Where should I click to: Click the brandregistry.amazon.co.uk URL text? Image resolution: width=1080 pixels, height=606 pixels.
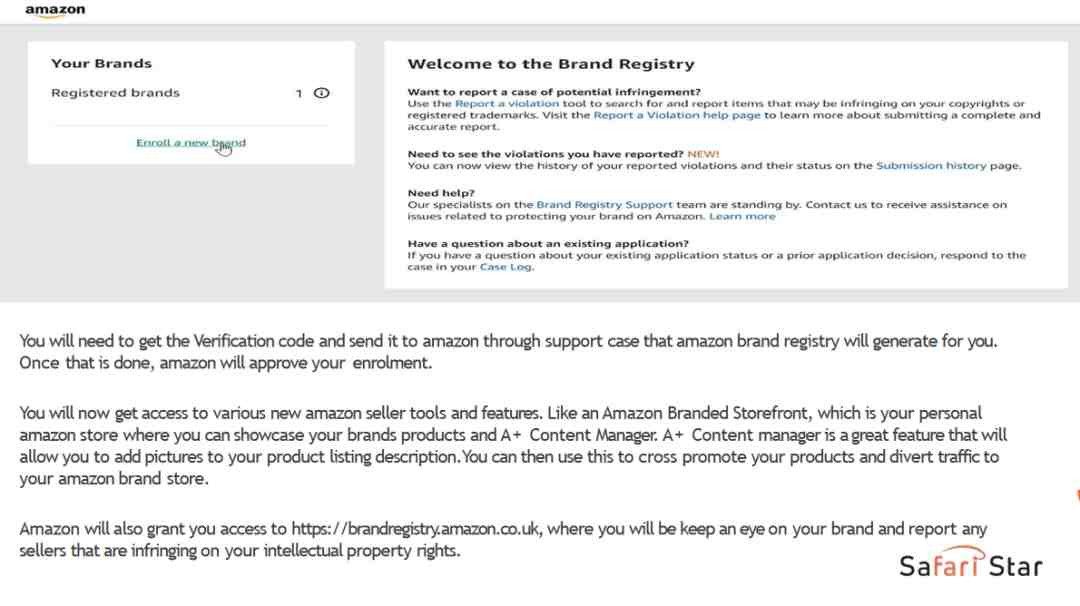coord(415,529)
